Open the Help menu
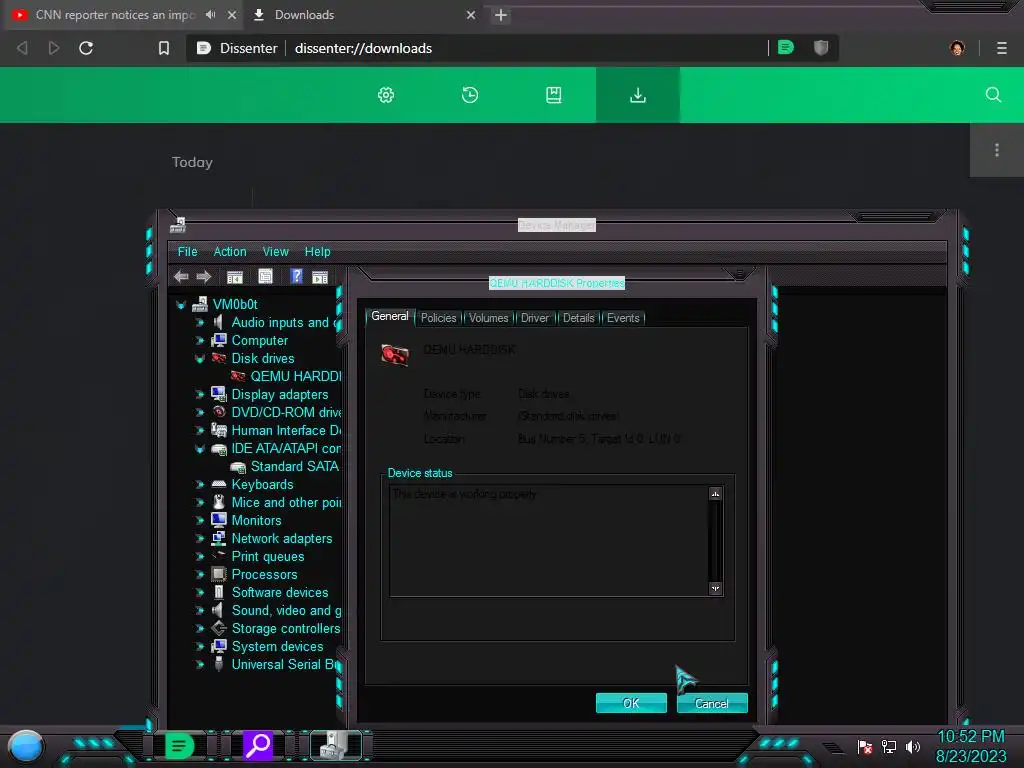Image resolution: width=1024 pixels, height=768 pixels. 317,251
